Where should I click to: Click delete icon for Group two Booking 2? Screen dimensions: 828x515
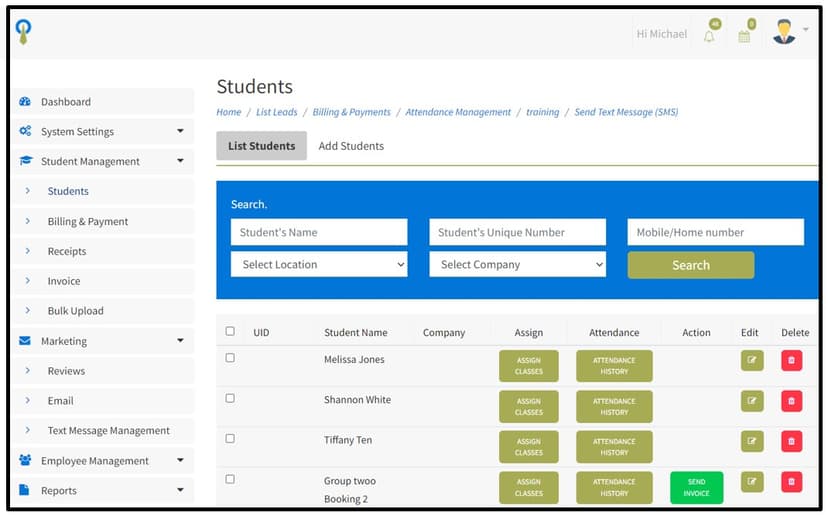coord(791,482)
